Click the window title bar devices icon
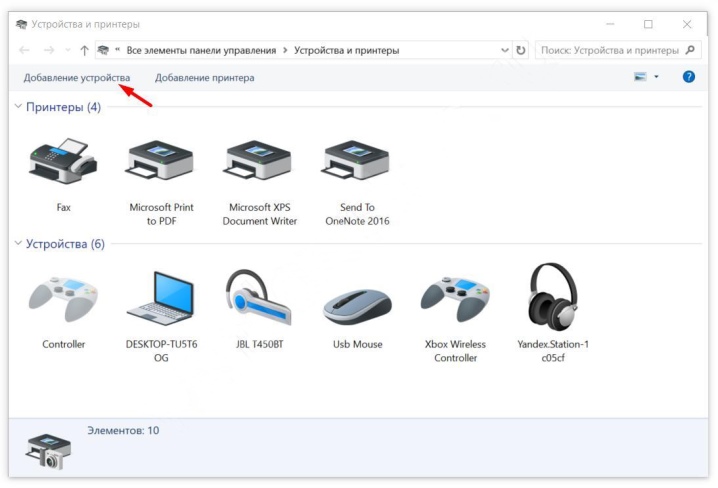 pos(21,24)
